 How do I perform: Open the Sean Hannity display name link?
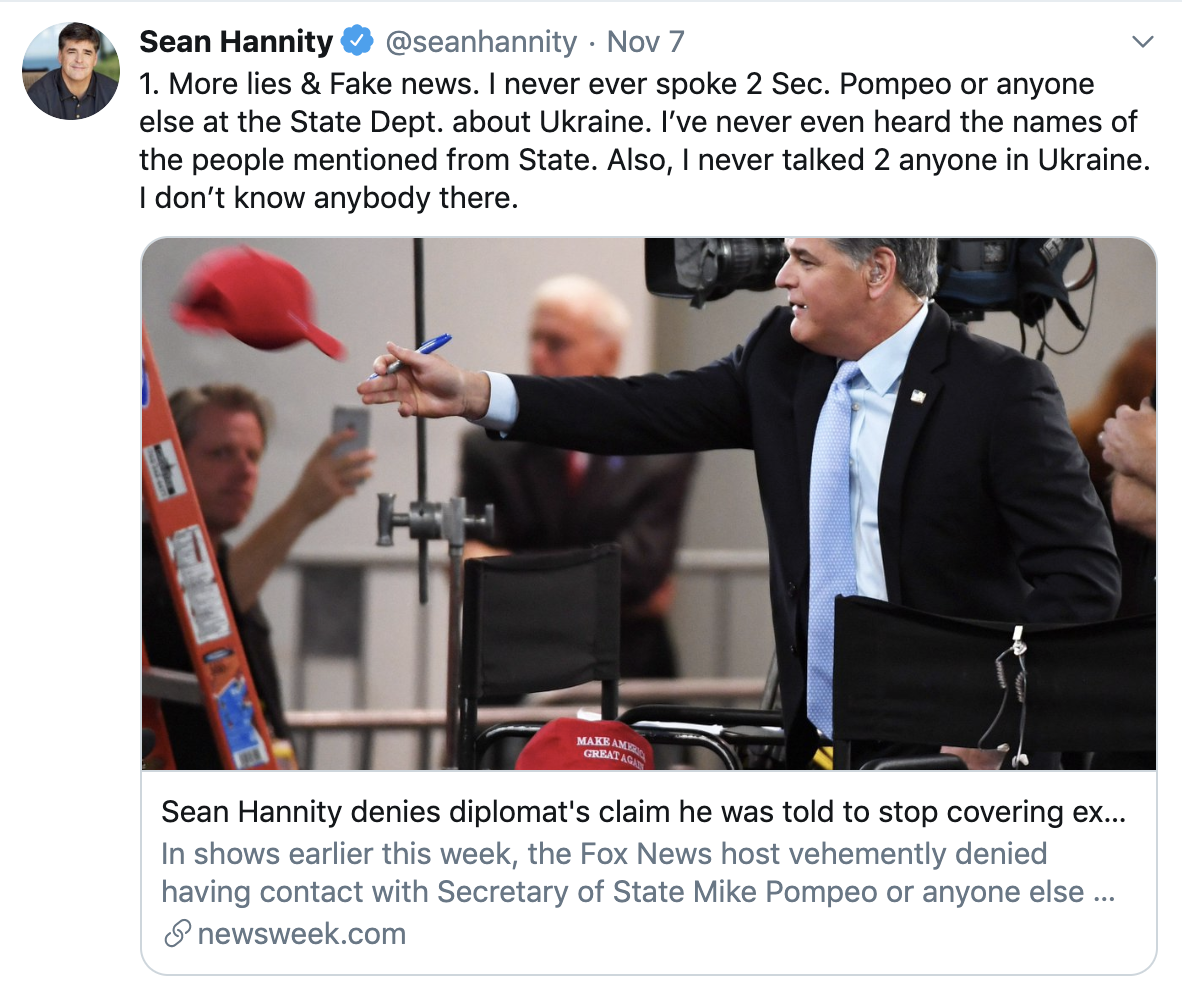click(236, 42)
